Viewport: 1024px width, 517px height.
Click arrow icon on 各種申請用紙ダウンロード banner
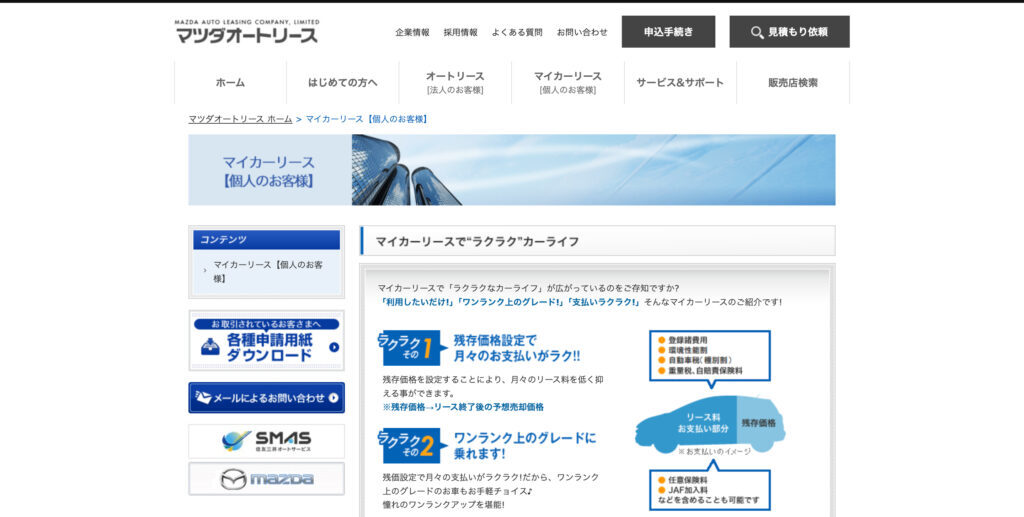(334, 347)
